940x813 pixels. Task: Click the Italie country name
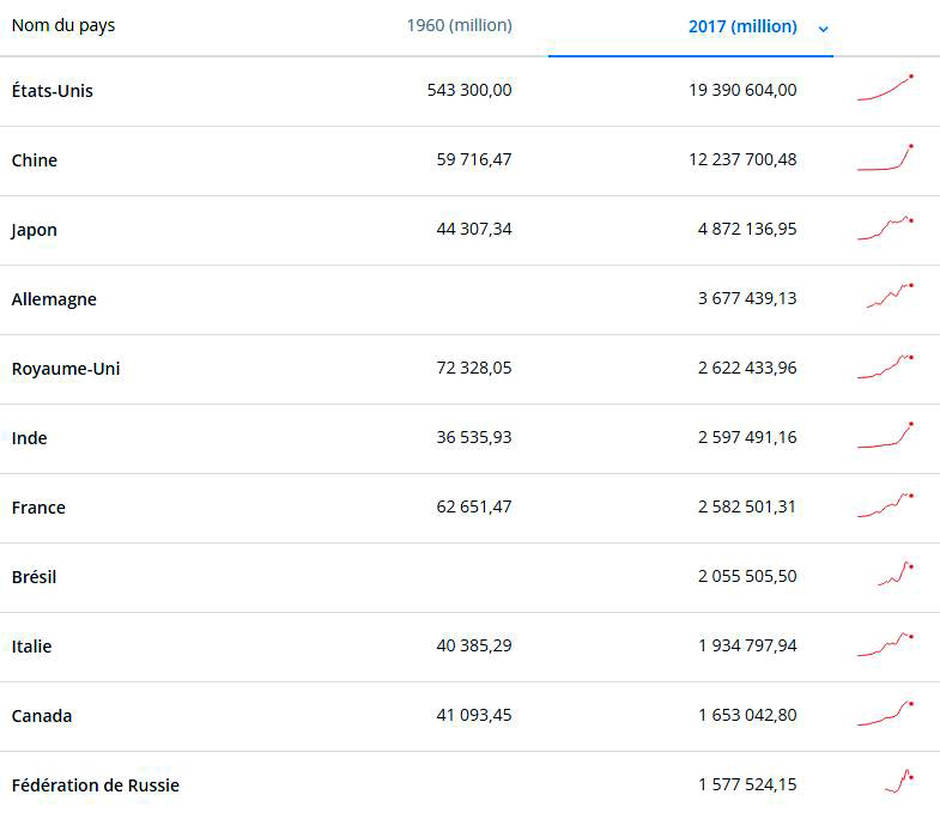point(31,647)
